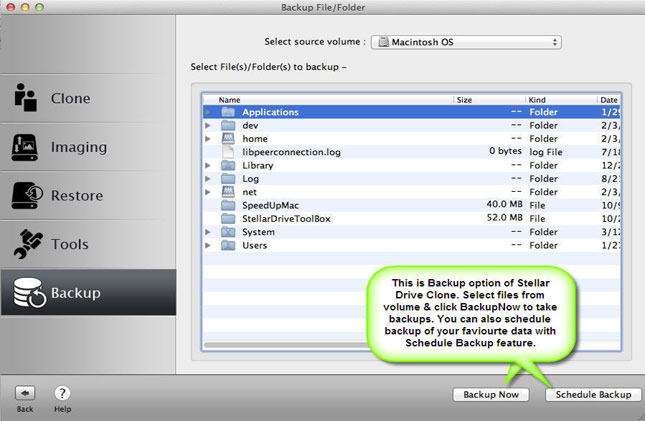This screenshot has height=421, width=645.
Task: Expand the Log folder triangle
Action: (208, 179)
